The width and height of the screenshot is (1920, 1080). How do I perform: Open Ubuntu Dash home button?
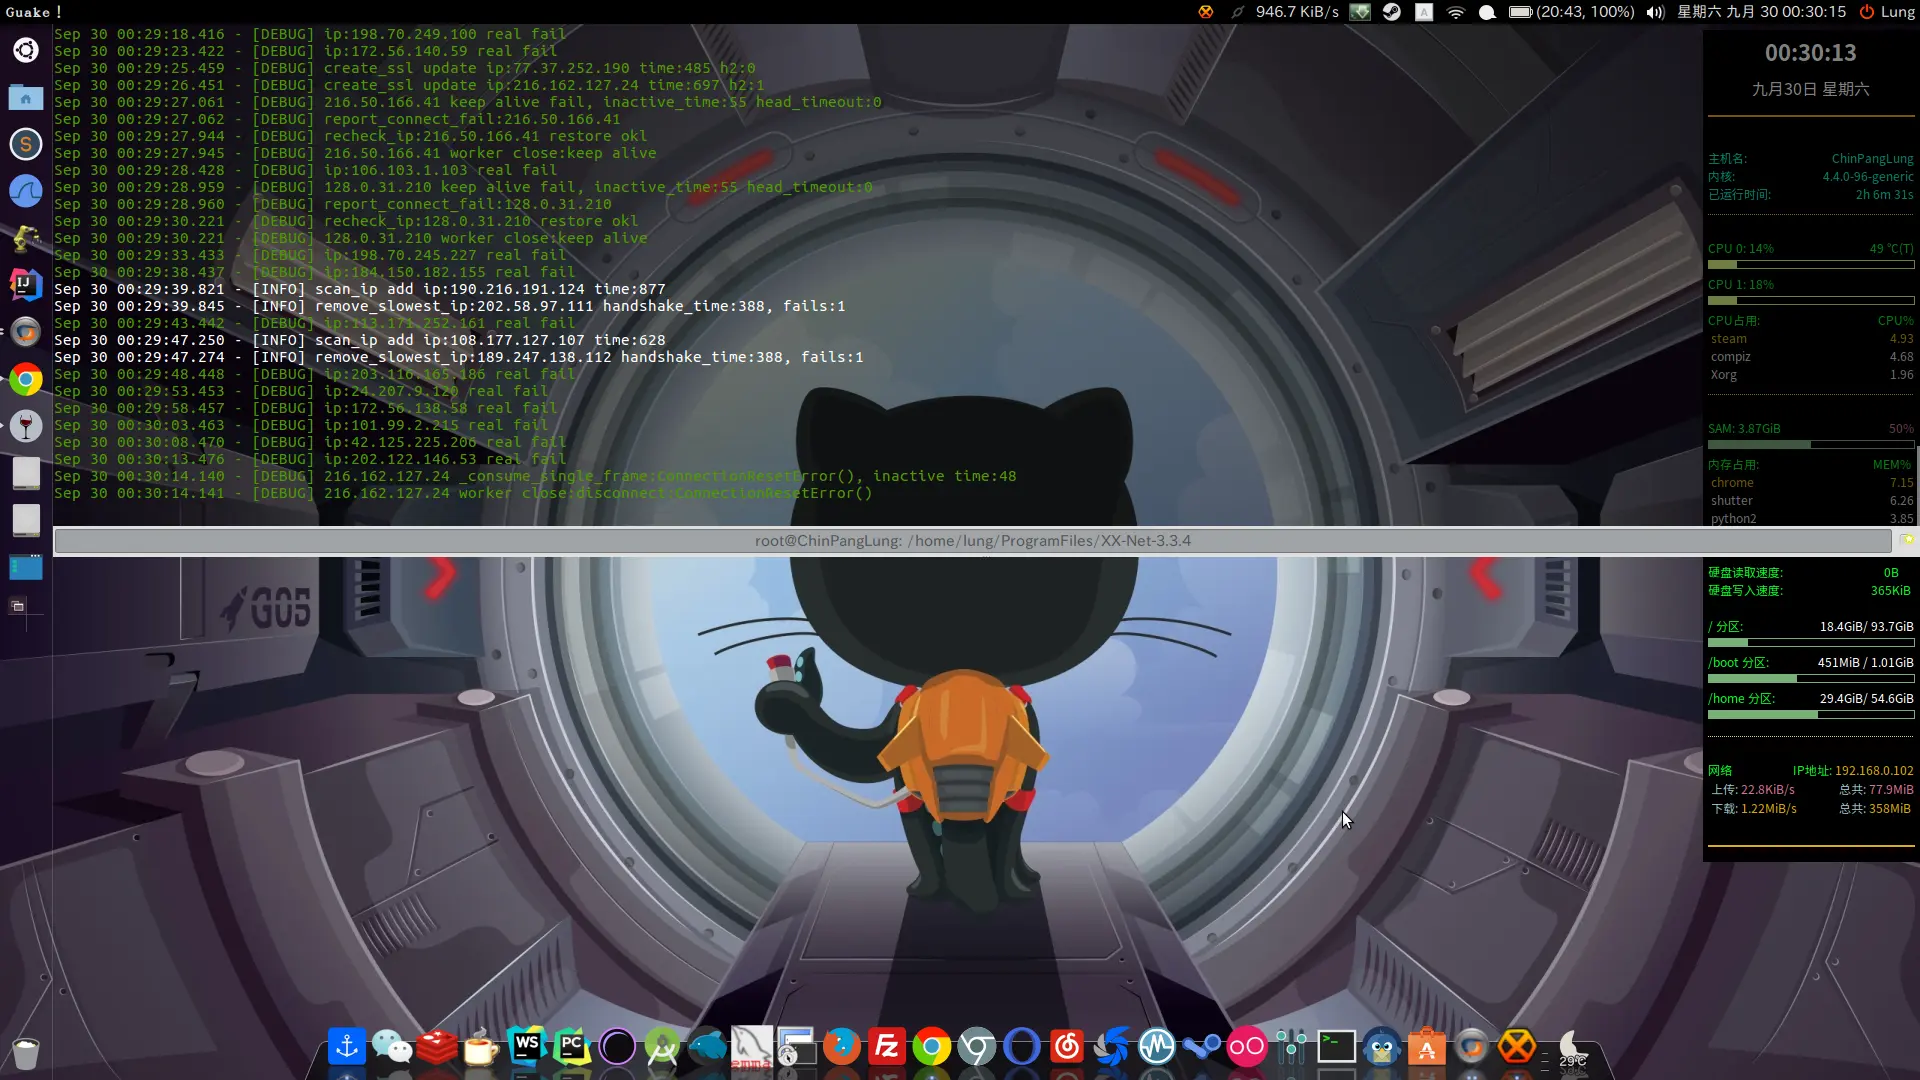pos(26,50)
